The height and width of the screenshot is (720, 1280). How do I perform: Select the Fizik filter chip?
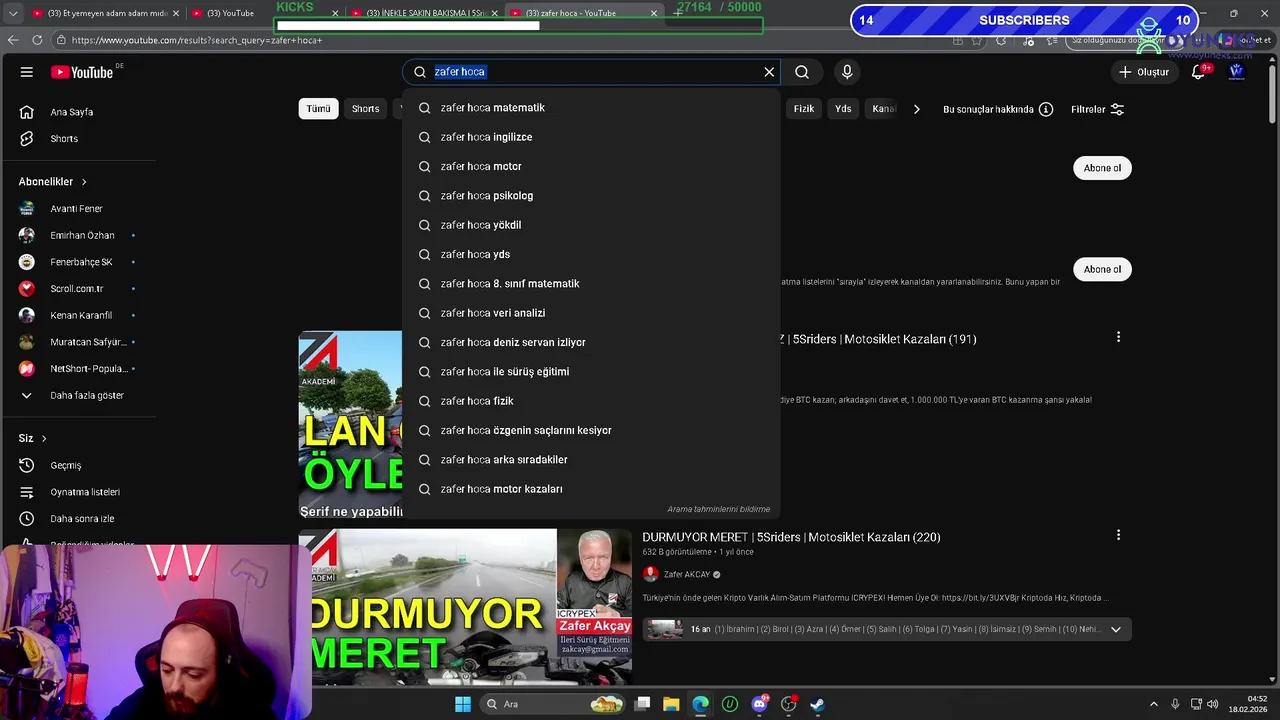pyautogui.click(x=804, y=109)
